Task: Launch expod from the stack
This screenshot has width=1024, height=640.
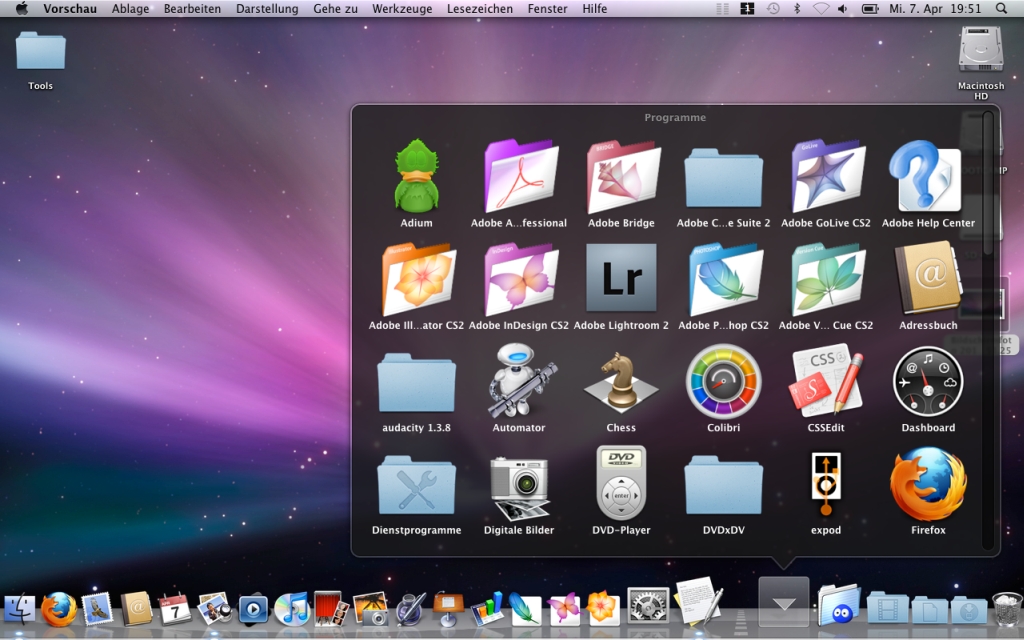Action: click(x=825, y=484)
